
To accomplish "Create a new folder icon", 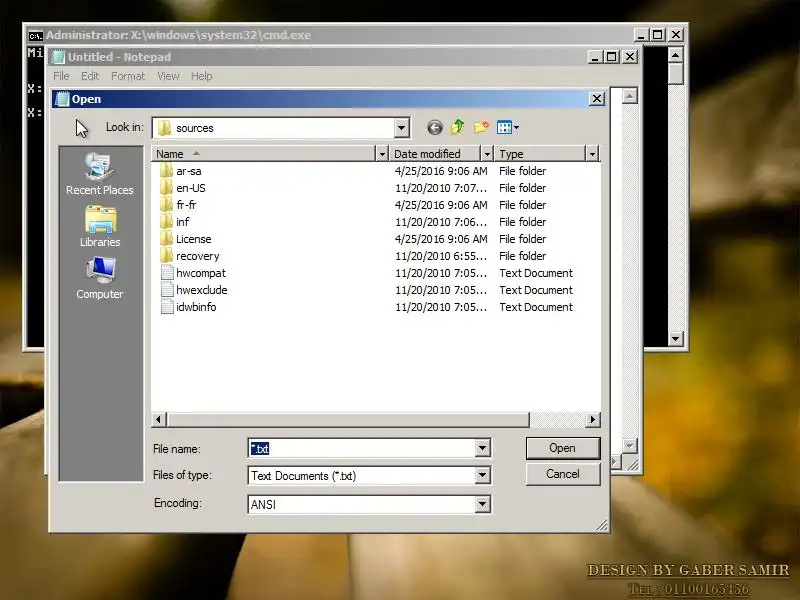I will tap(481, 127).
